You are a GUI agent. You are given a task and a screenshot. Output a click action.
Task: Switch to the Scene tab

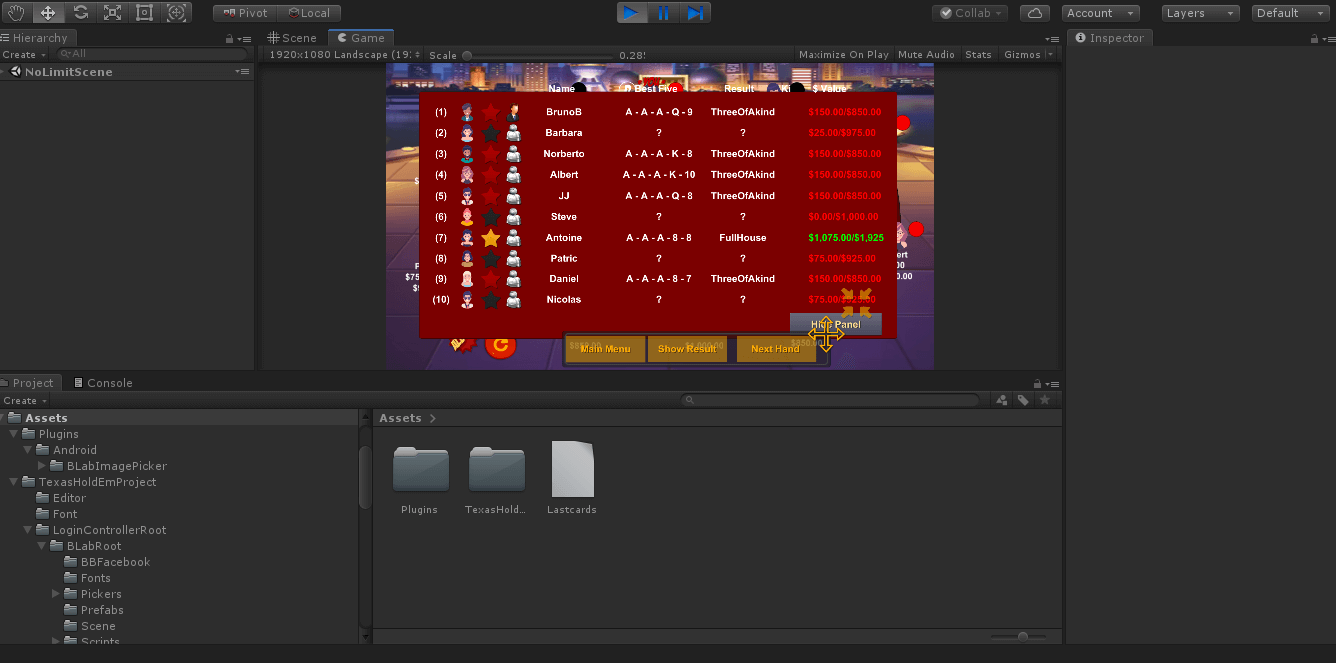coord(292,38)
